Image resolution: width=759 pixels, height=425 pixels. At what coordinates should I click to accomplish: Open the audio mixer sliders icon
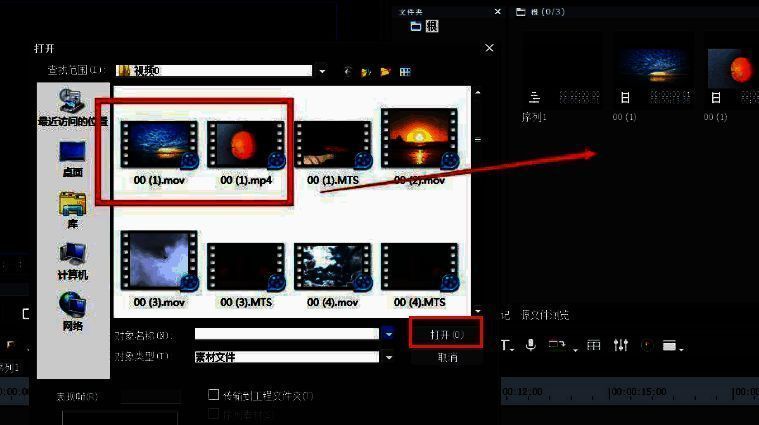click(621, 345)
